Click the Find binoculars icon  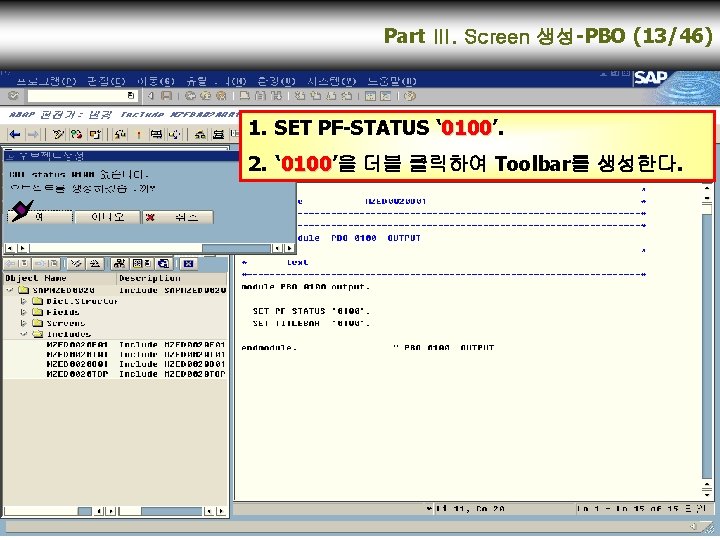pos(260,96)
